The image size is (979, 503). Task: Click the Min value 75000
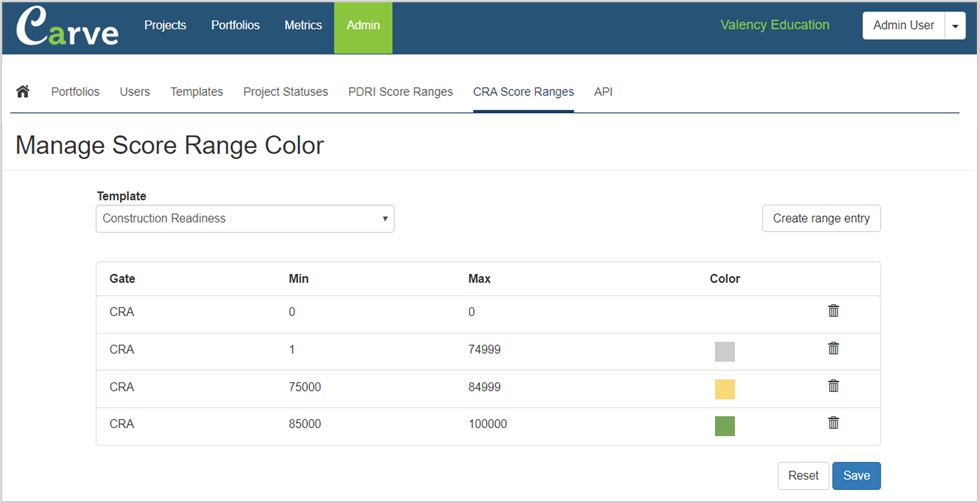pyautogui.click(x=305, y=387)
